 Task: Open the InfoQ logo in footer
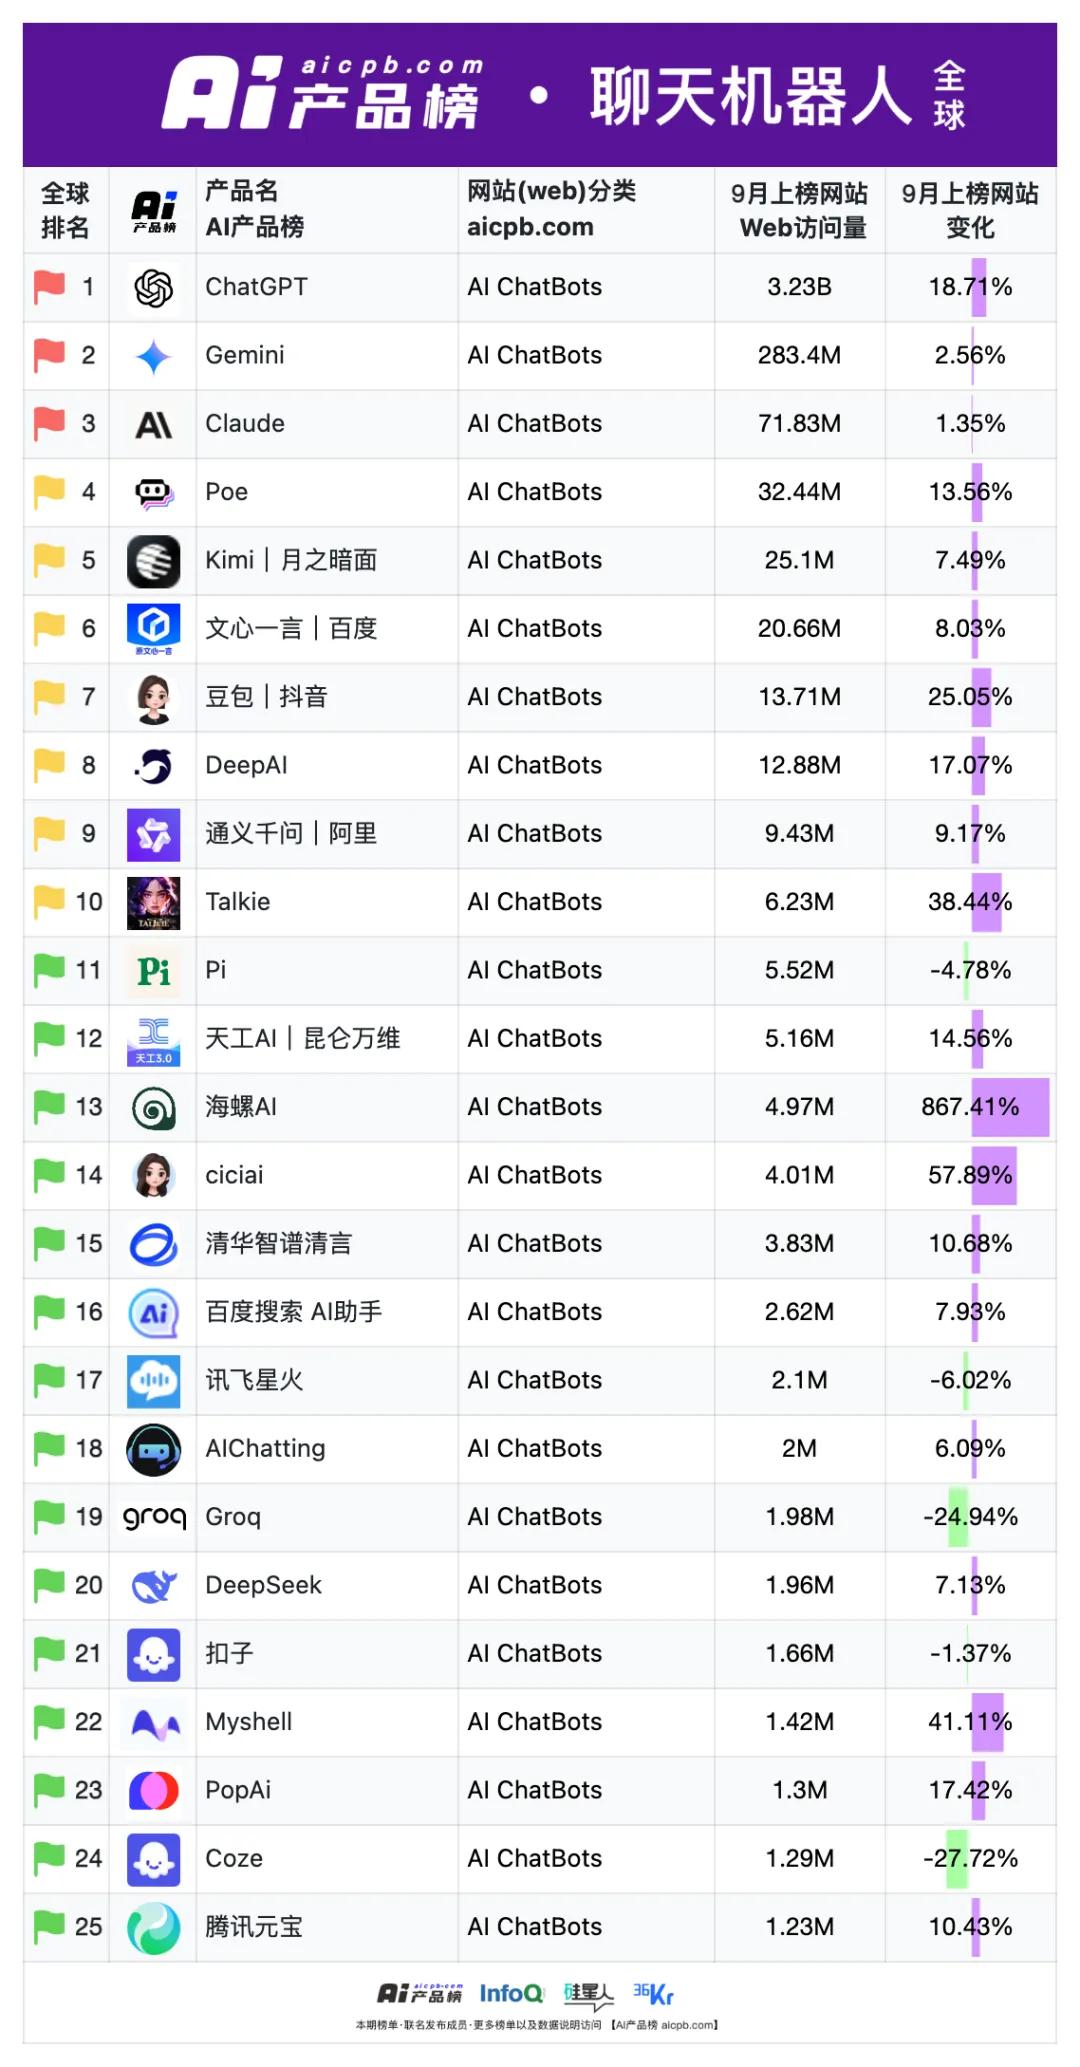[x=511, y=1993]
